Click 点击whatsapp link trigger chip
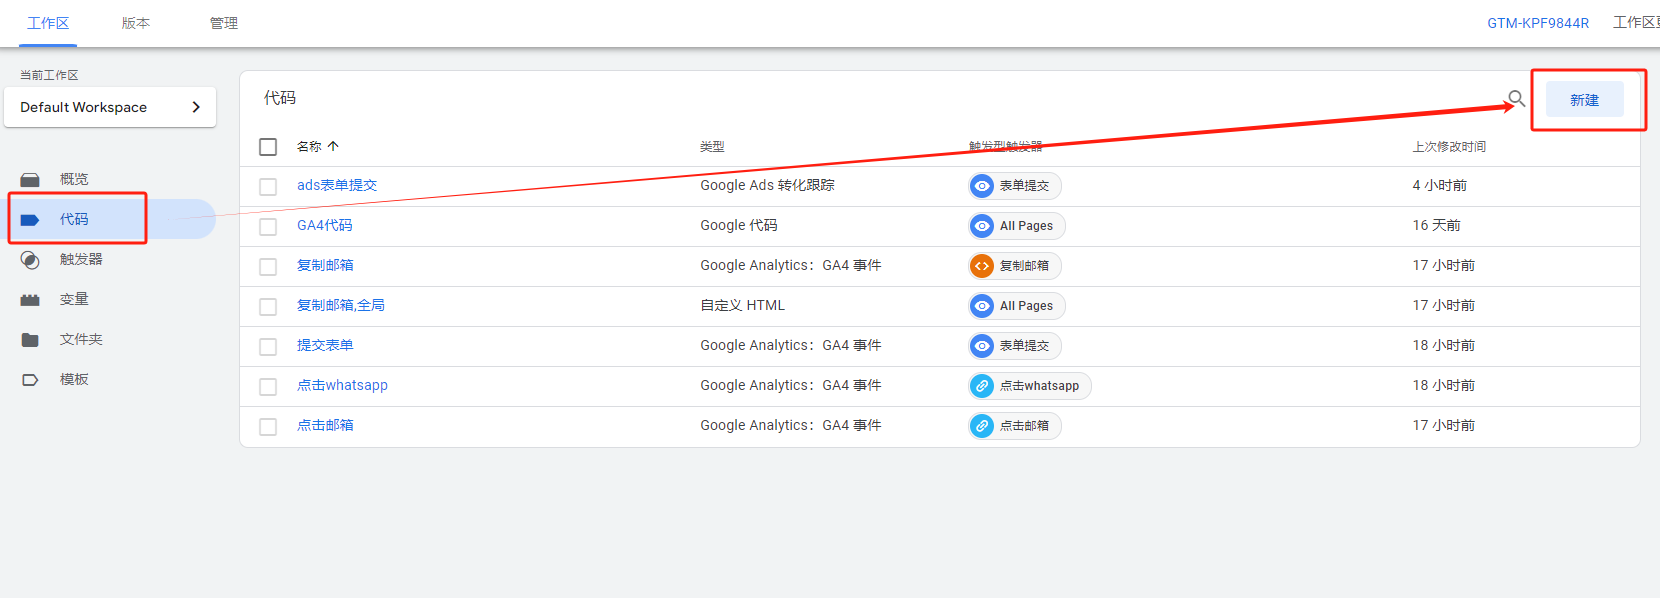Image resolution: width=1660 pixels, height=598 pixels. pos(1029,386)
